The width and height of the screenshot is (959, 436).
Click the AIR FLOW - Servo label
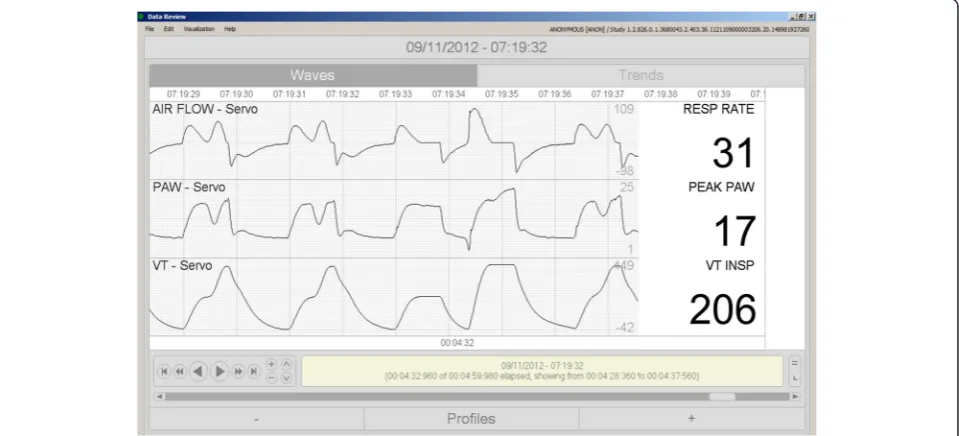(x=205, y=109)
